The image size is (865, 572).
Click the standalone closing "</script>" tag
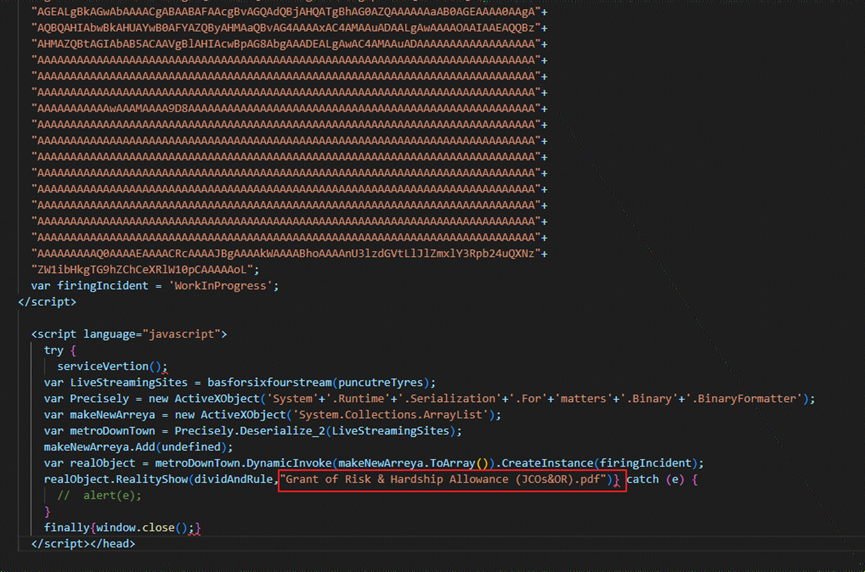click(x=47, y=302)
